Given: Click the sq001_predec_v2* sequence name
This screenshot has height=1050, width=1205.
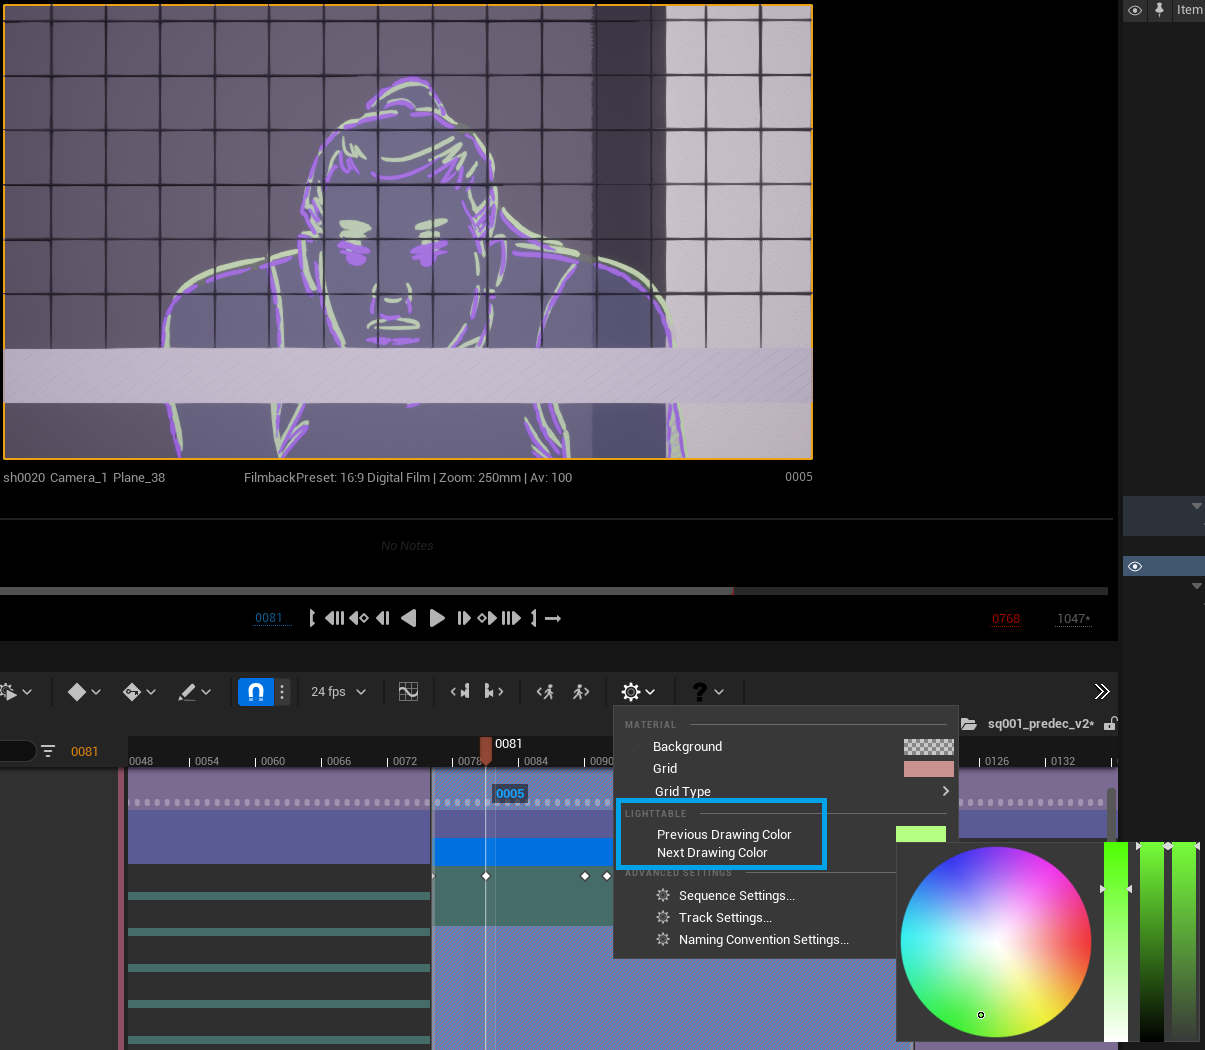Looking at the screenshot, I should (1041, 723).
